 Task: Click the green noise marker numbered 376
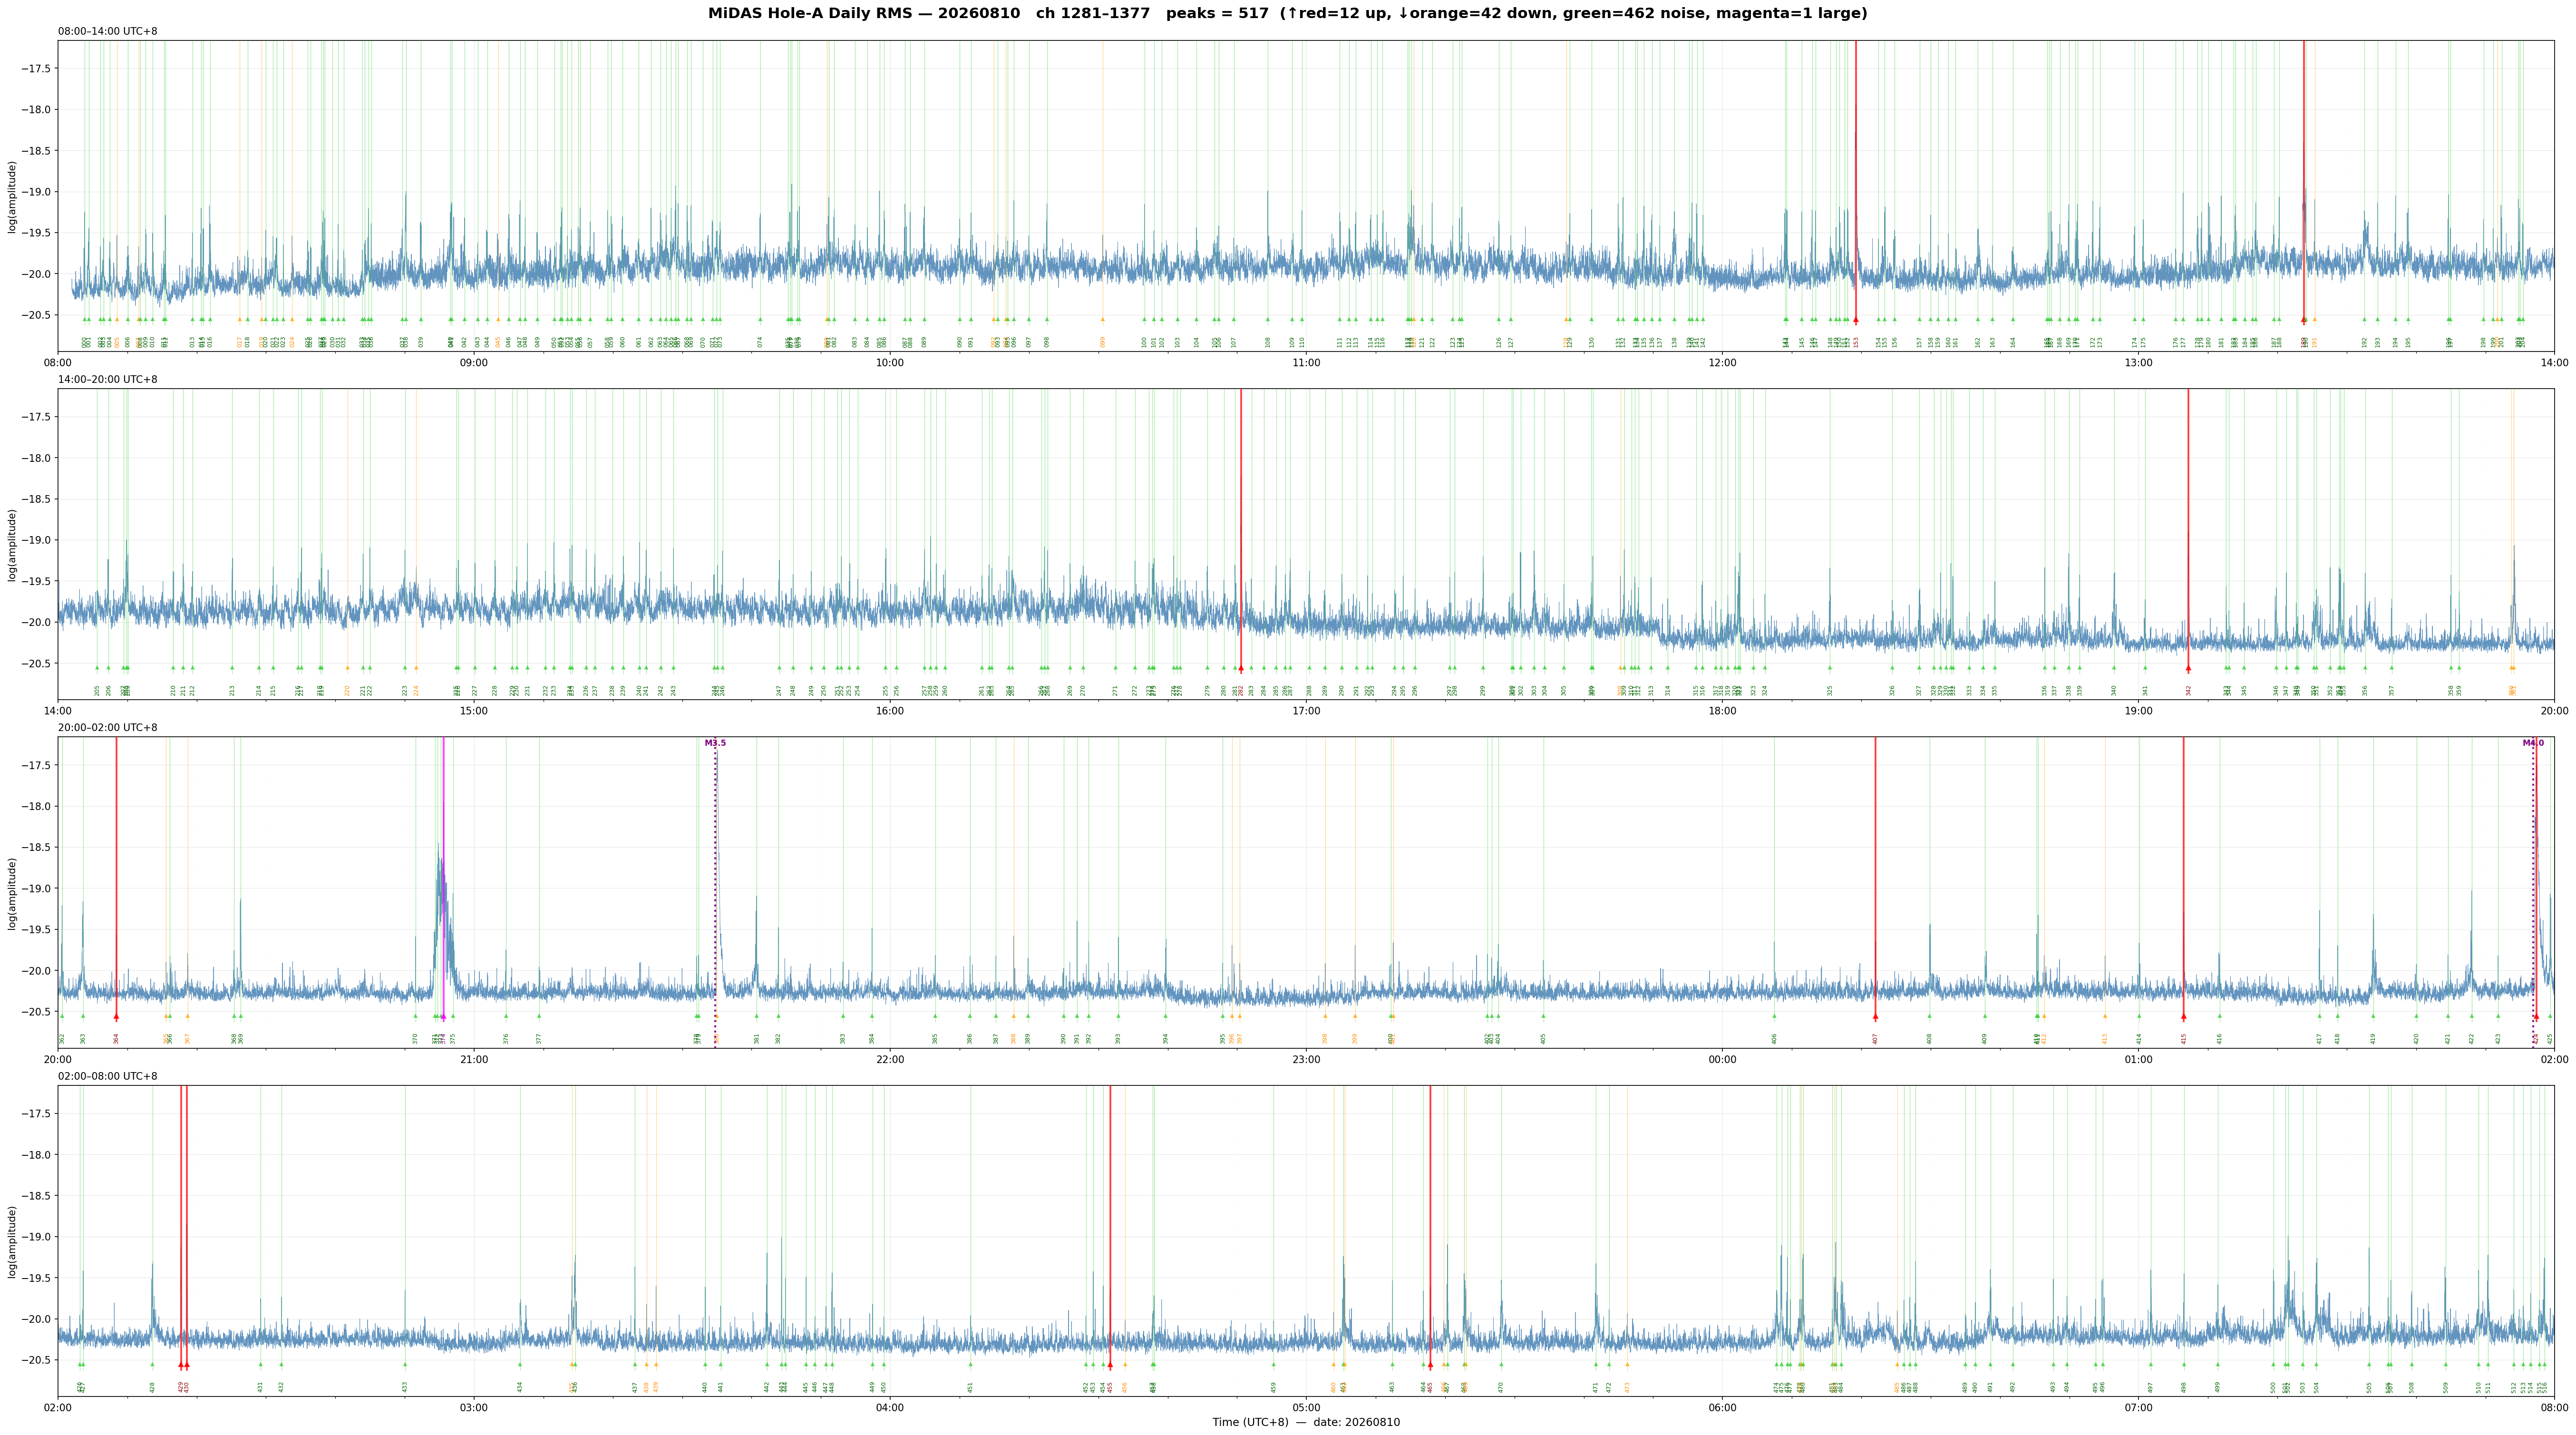pyautogui.click(x=506, y=1016)
